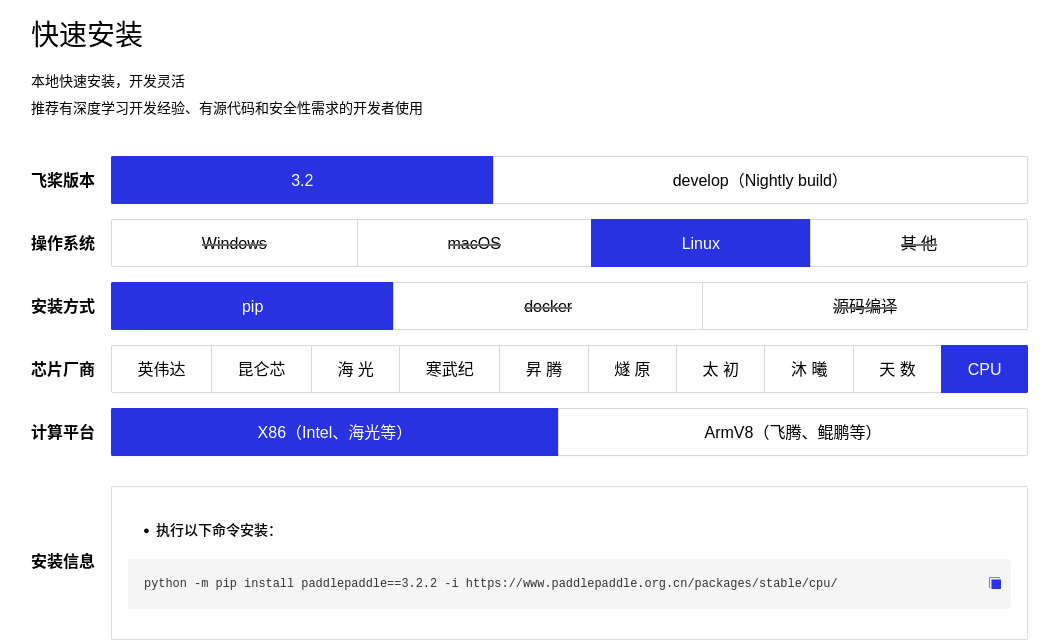Pick 沐曦 chip vendor
Image resolution: width=1052 pixels, height=644 pixels.
[809, 369]
